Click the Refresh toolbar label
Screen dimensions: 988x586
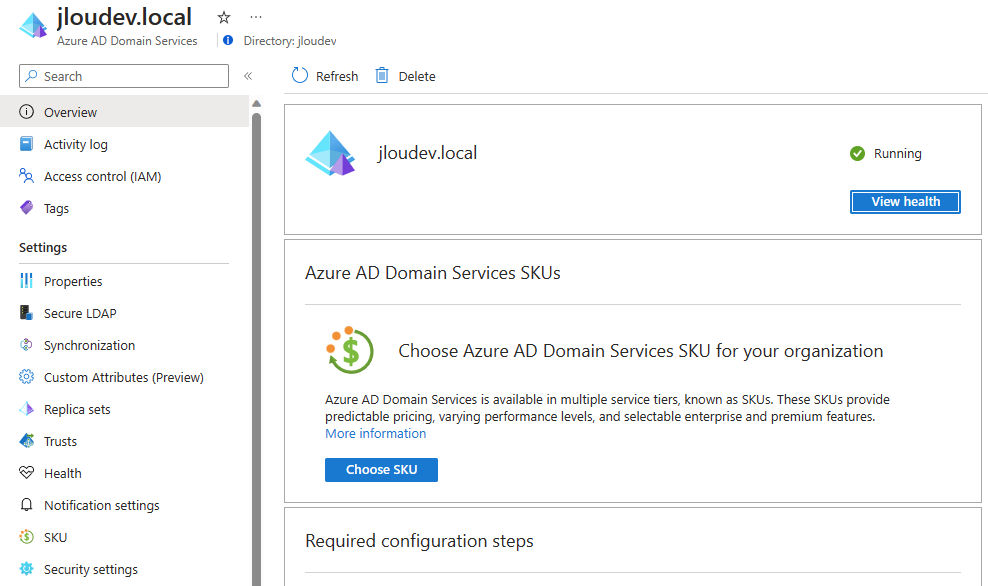pos(337,76)
